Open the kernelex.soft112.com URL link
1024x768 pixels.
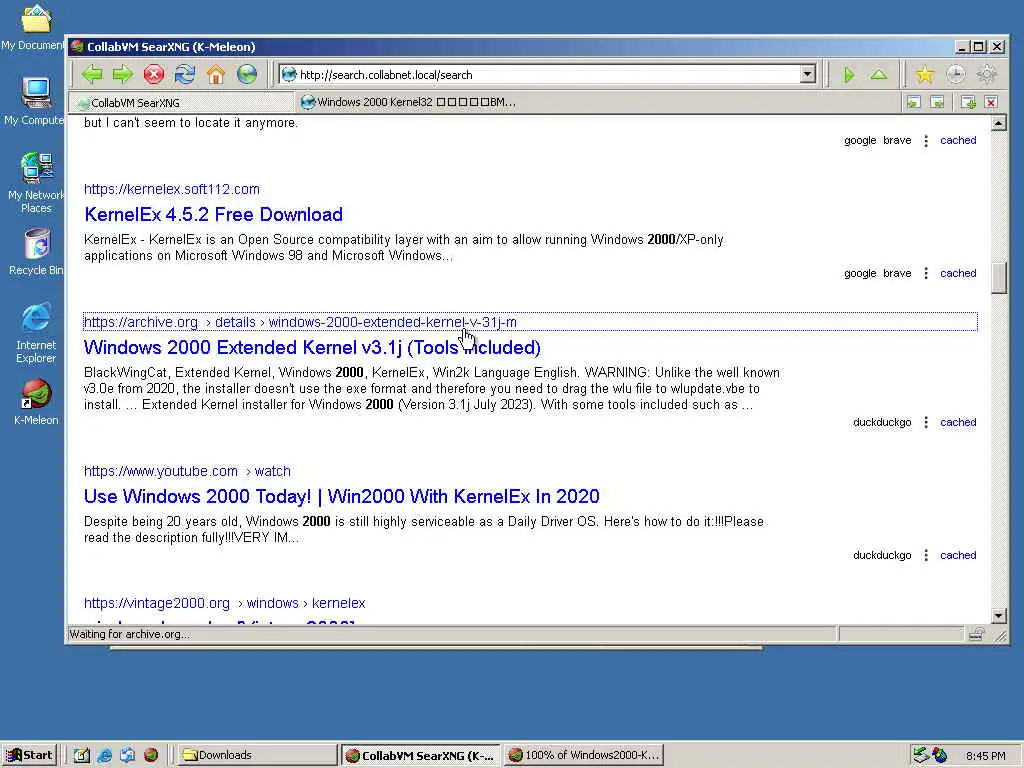pyautogui.click(x=172, y=189)
